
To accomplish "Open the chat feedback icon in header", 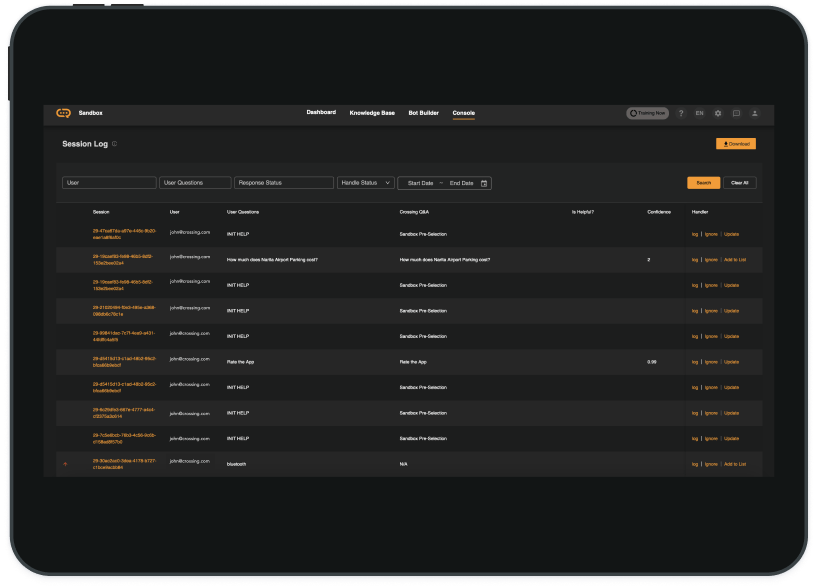I will pyautogui.click(x=737, y=113).
